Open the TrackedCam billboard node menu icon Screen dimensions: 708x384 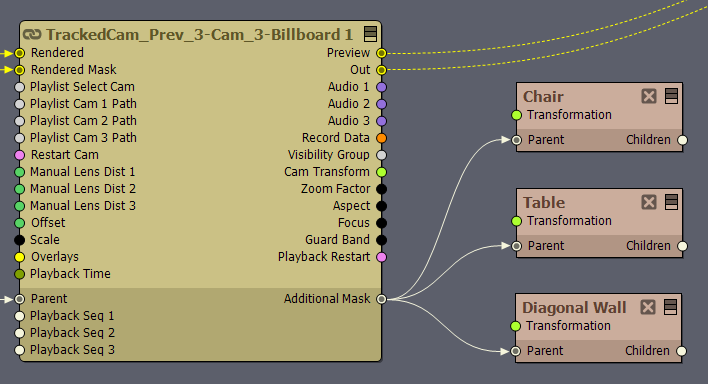coord(370,34)
